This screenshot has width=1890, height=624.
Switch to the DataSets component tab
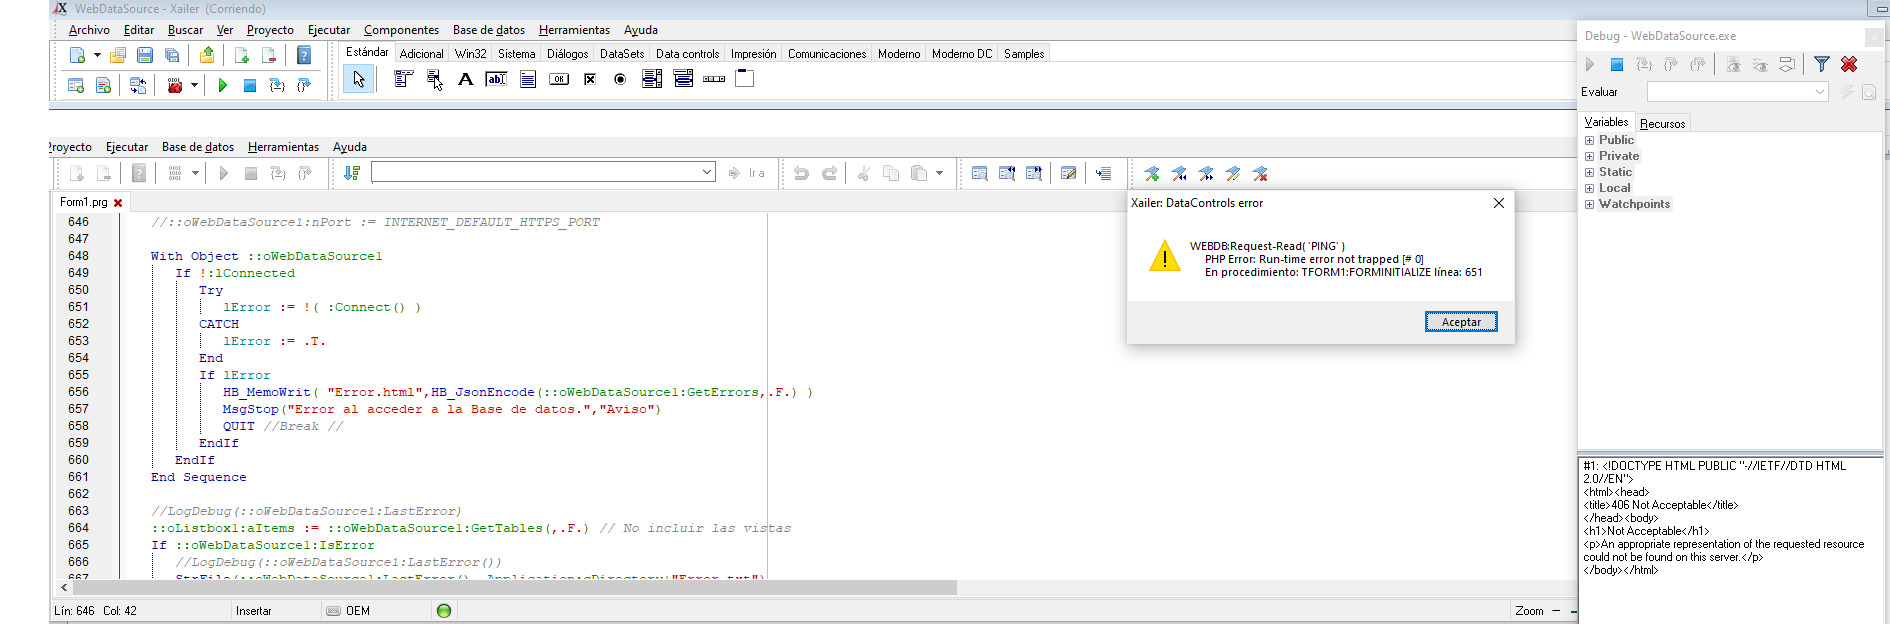[x=622, y=54]
